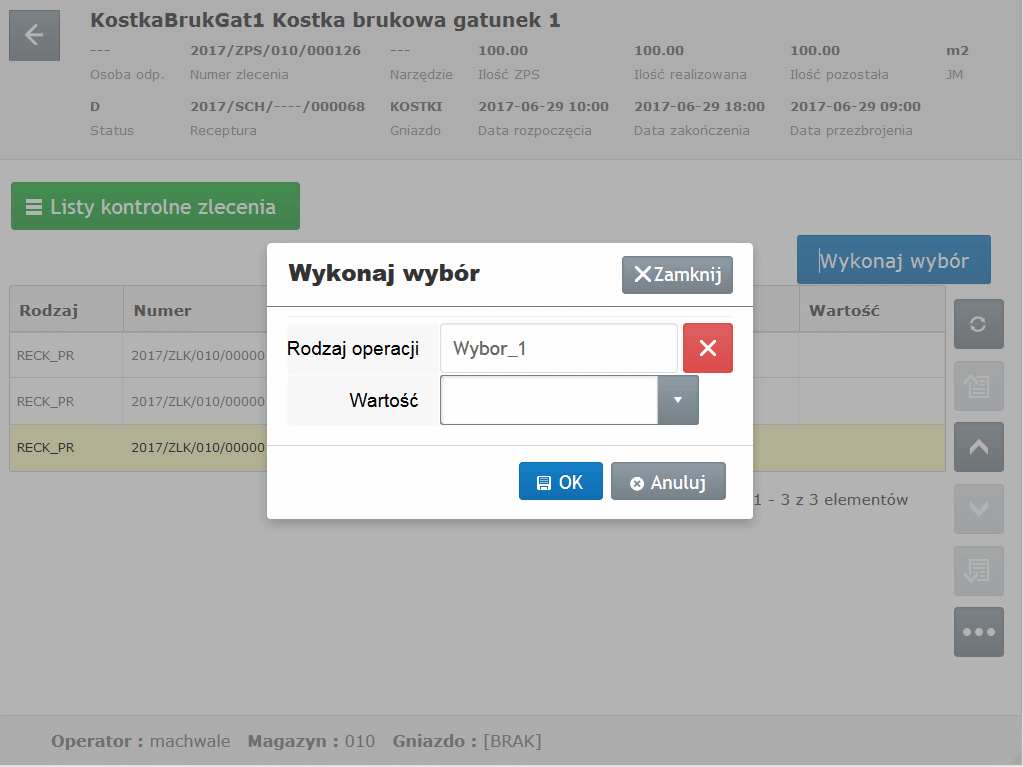1023x767 pixels.
Task: Sort by Rodzaj column header
Action: pos(66,310)
